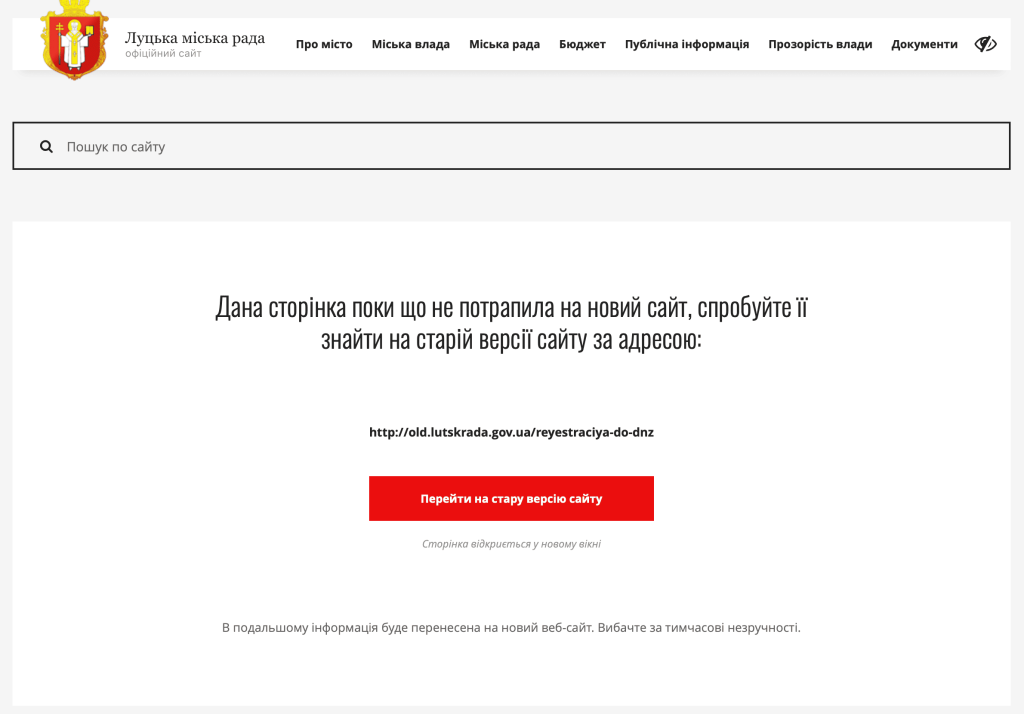Click the 'Сторінка відкриється у новому вікні' note
Image resolution: width=1024 pixels, height=714 pixels.
[511, 544]
